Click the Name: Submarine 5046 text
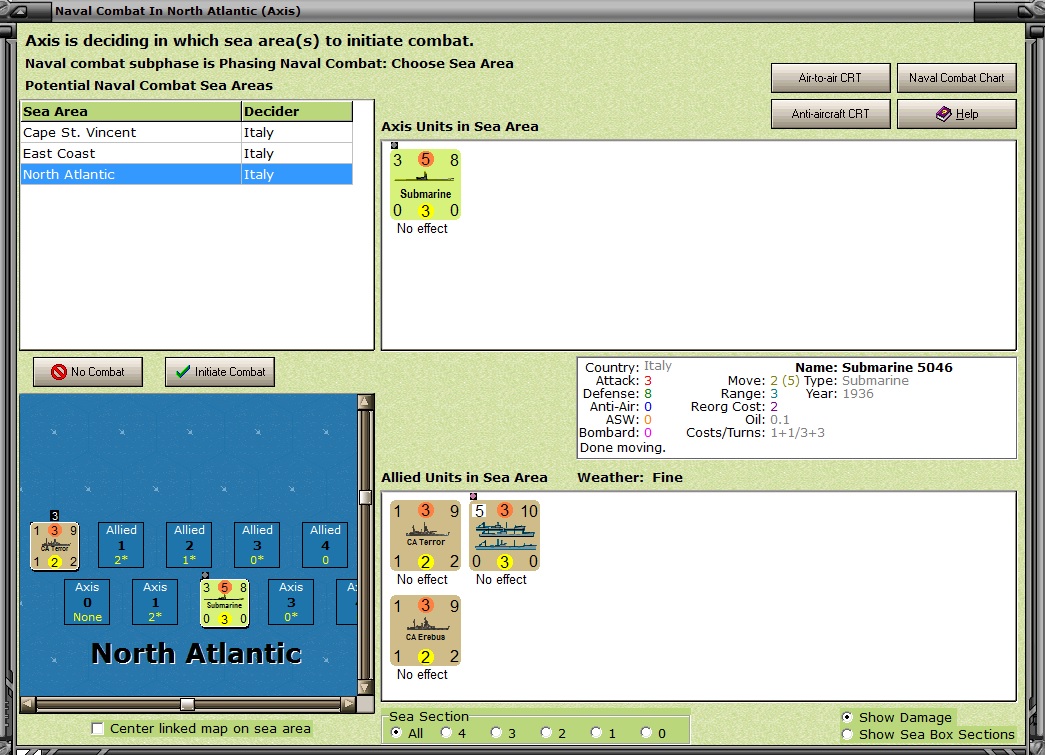Screen dimensions: 1045x755 (874, 367)
